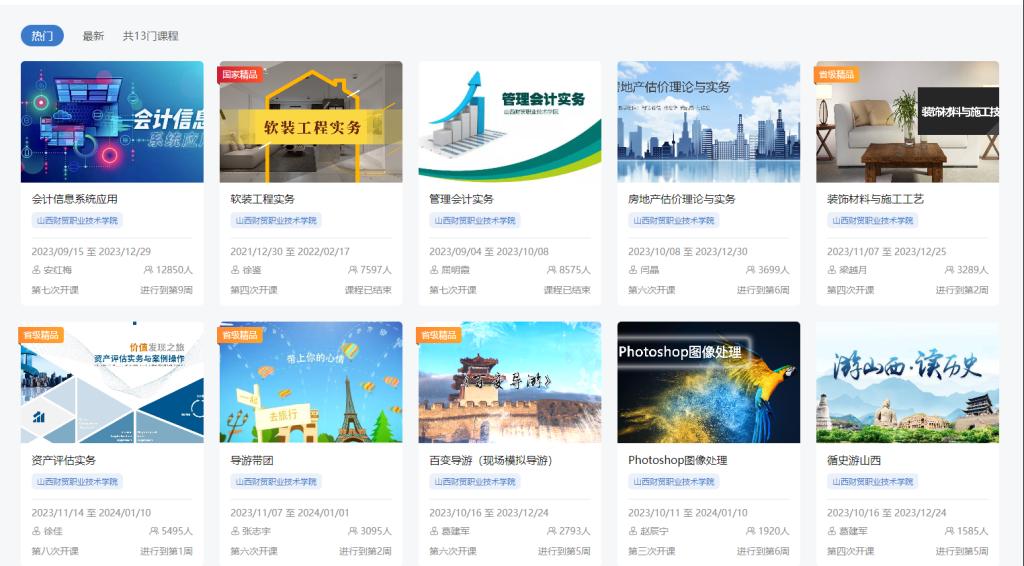This screenshot has width=1024, height=566.
Task: Click the school tag under 房地产估价理论与实务
Action: (x=672, y=220)
